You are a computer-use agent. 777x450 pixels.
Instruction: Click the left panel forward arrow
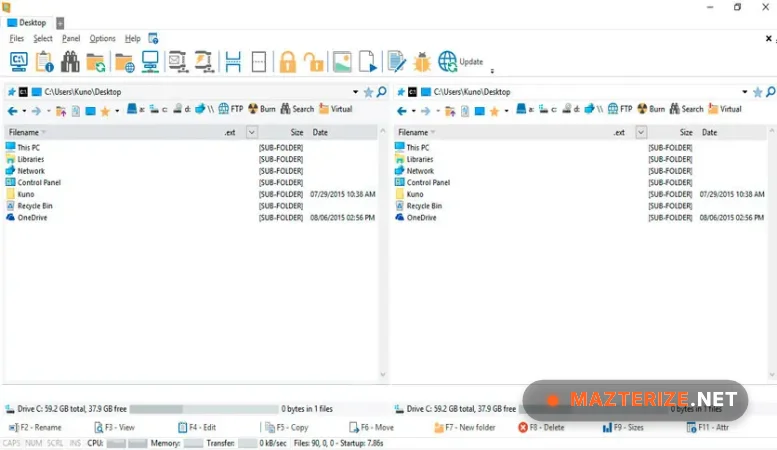[36, 111]
